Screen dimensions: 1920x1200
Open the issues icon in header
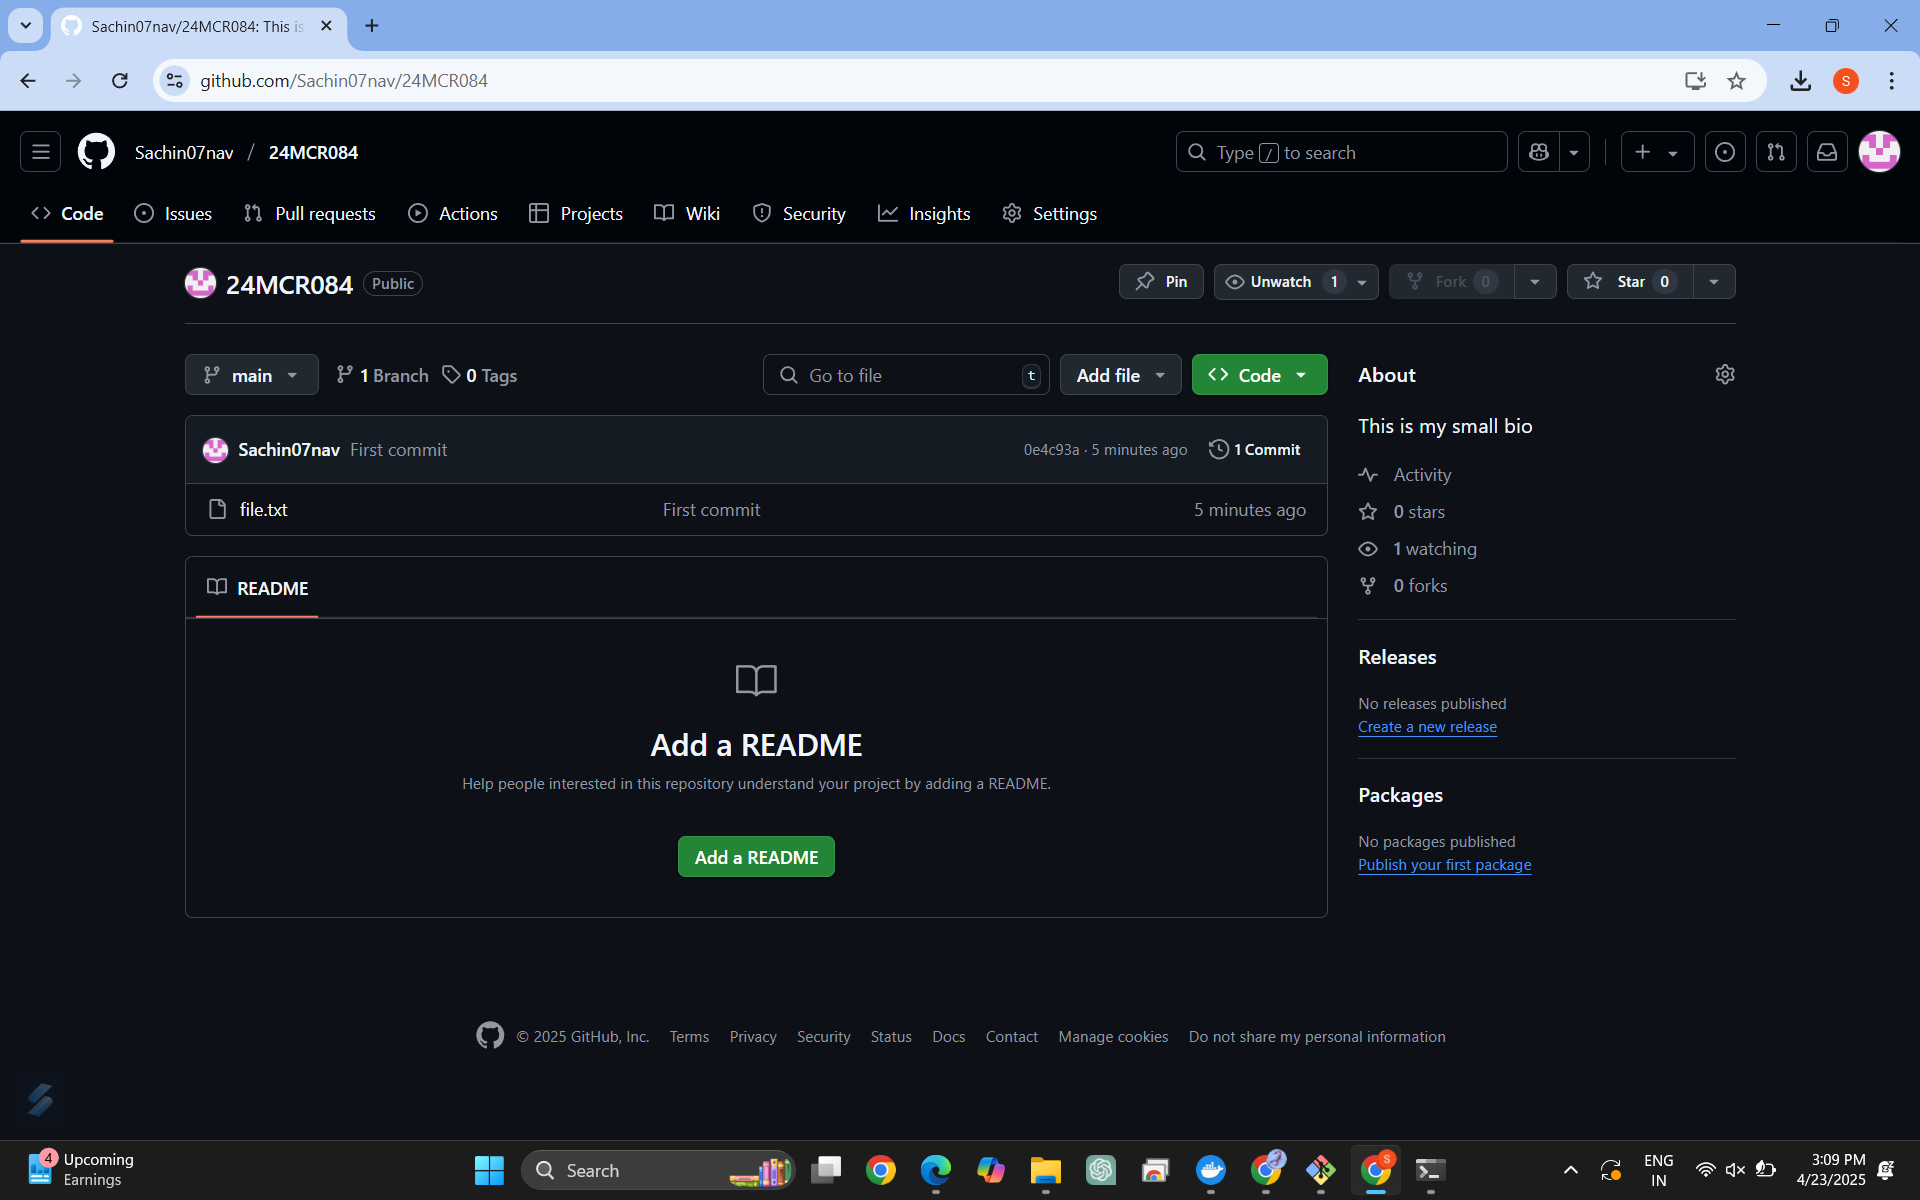pyautogui.click(x=1725, y=152)
